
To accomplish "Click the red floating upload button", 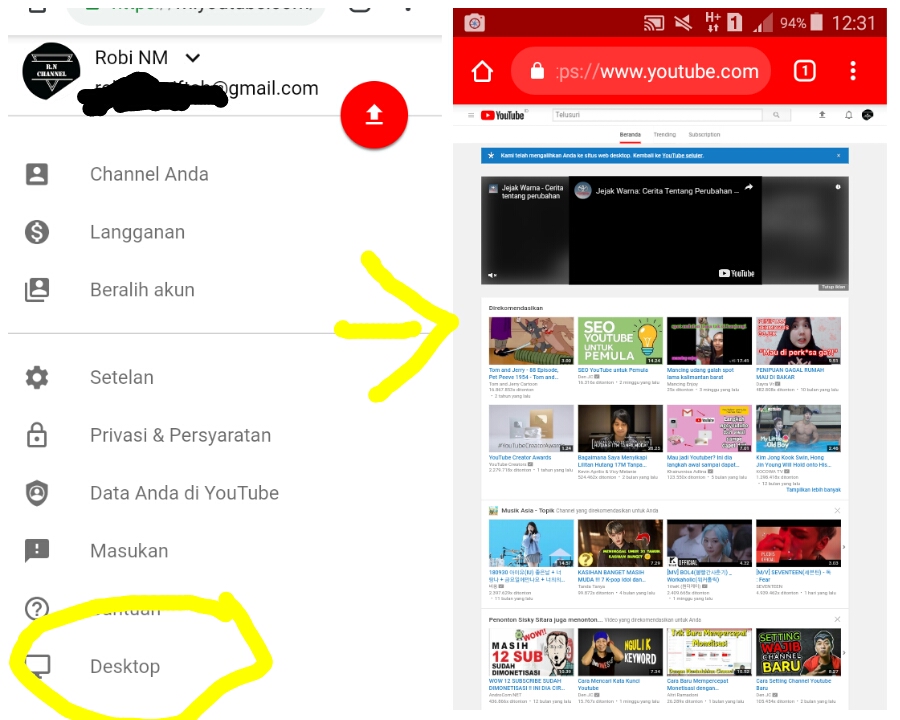I will (x=374, y=115).
